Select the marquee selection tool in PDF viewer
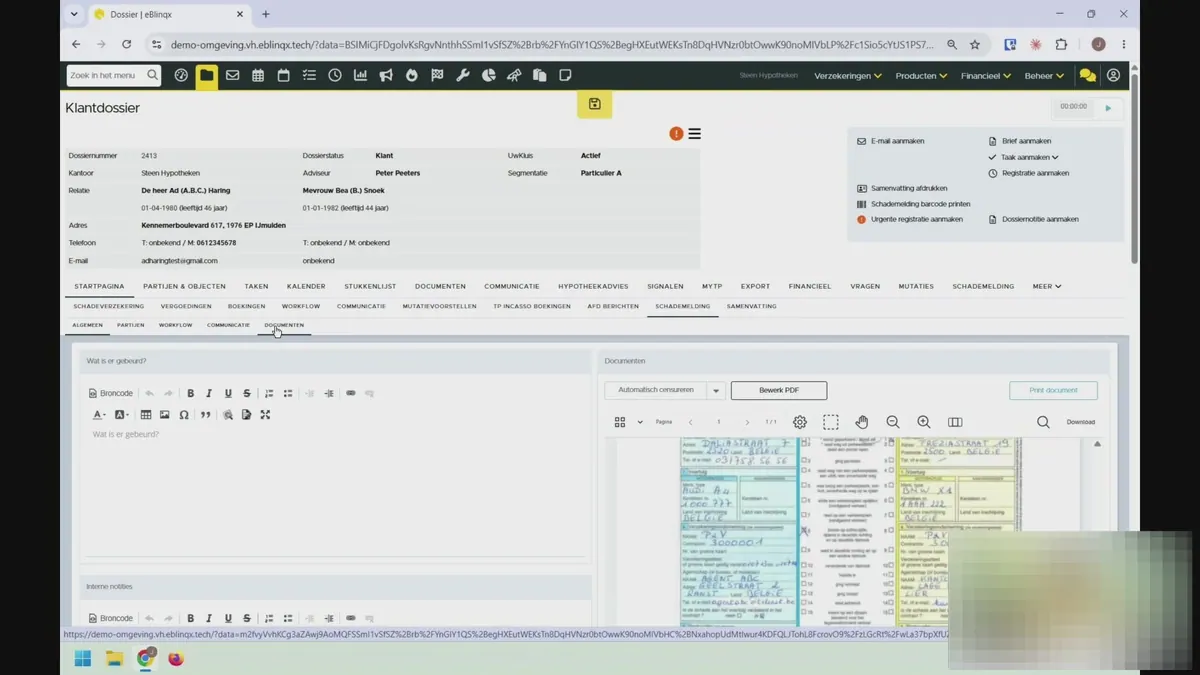Image resolution: width=1200 pixels, height=675 pixels. [x=831, y=422]
